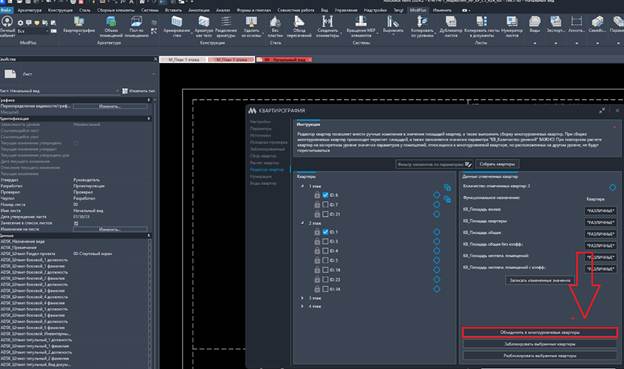Click diamond marker icon for ID 6 row
This screenshot has width=624, height=369.
coord(436,195)
